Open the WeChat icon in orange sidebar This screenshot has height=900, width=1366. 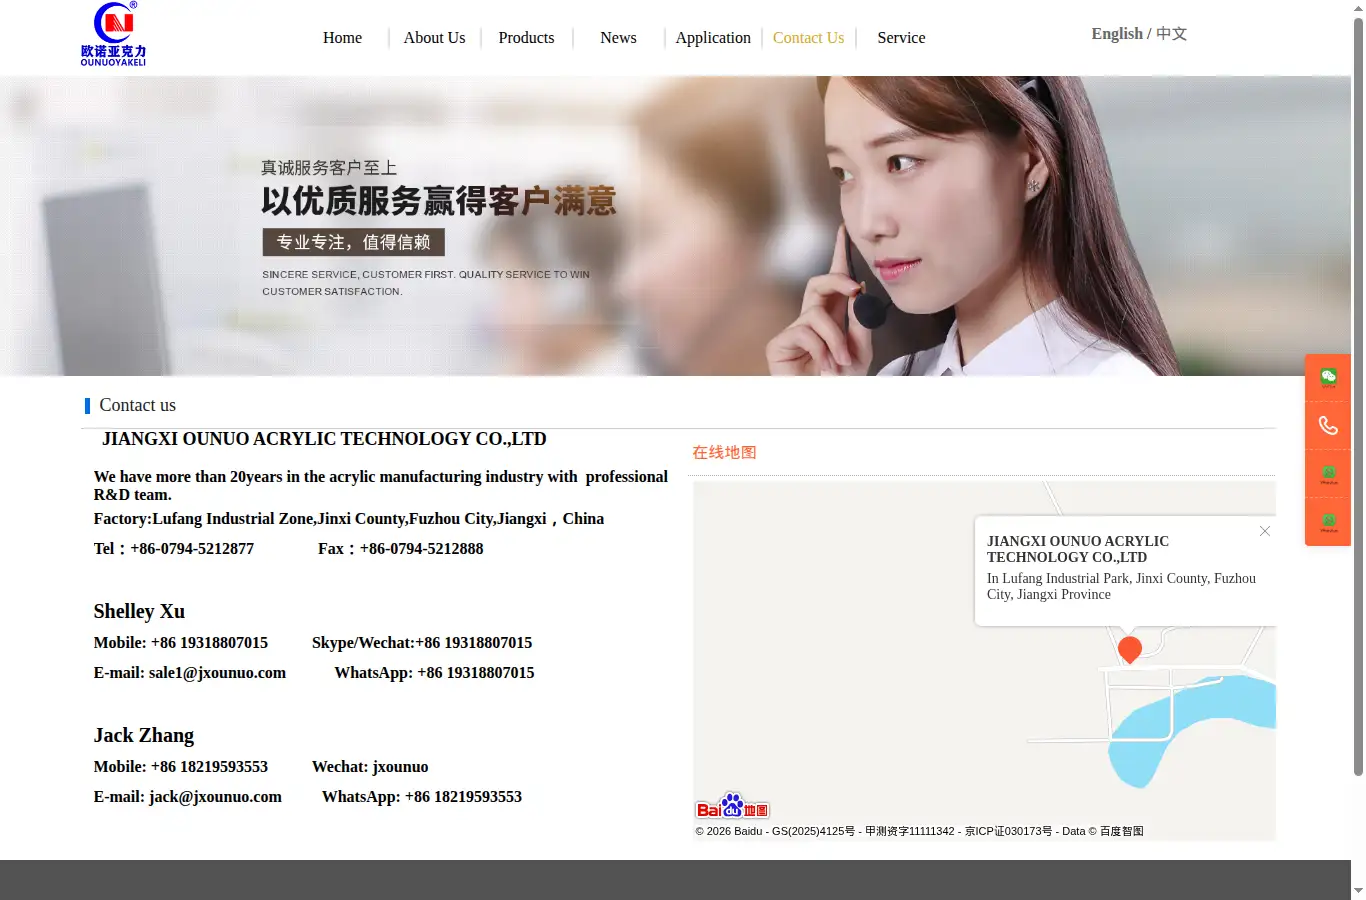[x=1328, y=378]
